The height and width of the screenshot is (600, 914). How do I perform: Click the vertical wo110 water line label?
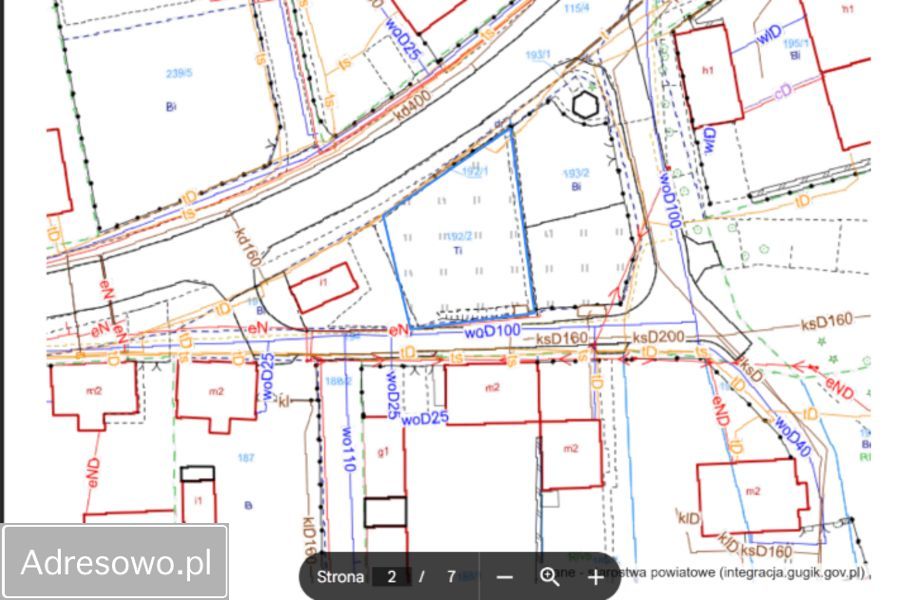coord(347,449)
